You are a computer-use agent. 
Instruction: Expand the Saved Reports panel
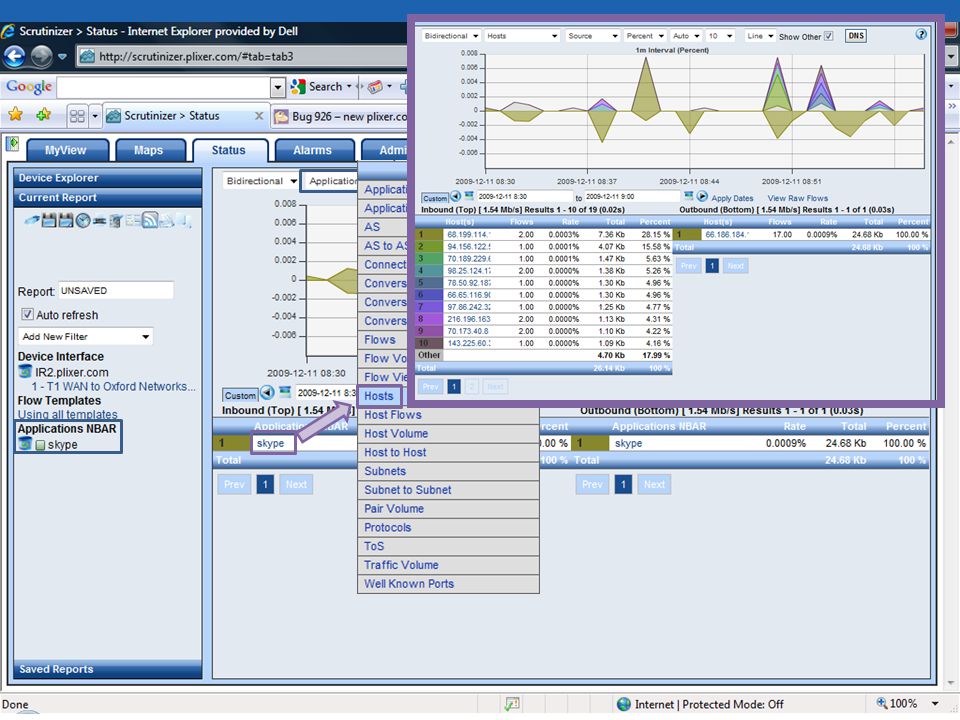(x=108, y=669)
